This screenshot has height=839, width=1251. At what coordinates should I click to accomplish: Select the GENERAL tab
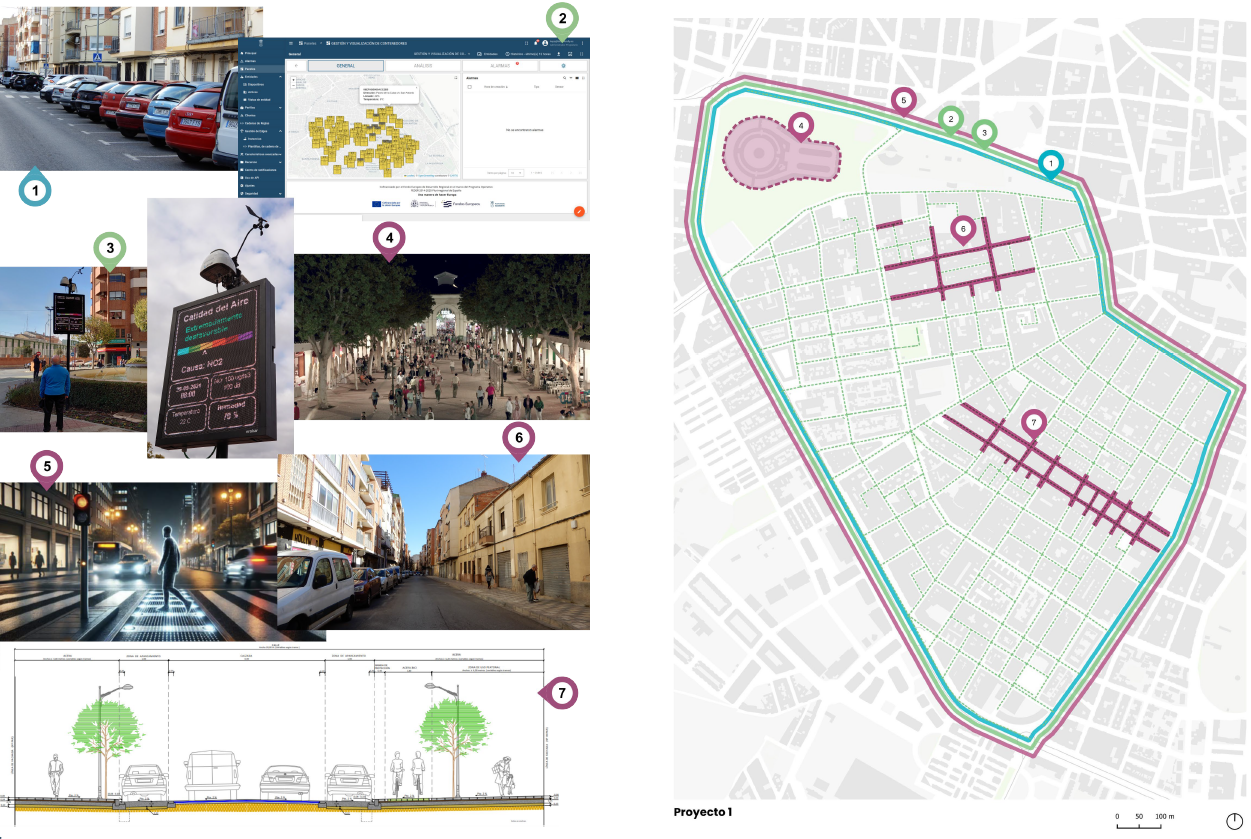345,66
